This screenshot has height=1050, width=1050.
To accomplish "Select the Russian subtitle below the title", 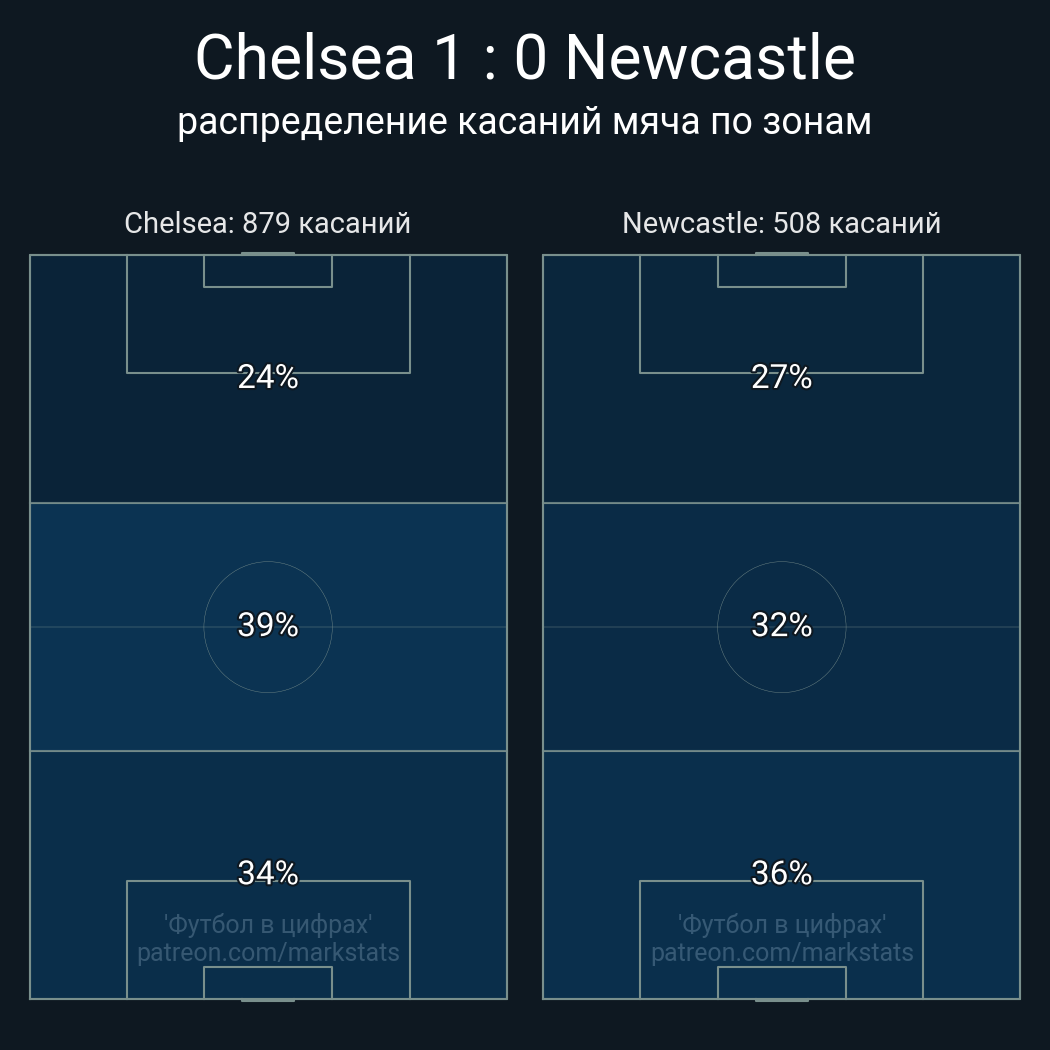I will click(525, 122).
